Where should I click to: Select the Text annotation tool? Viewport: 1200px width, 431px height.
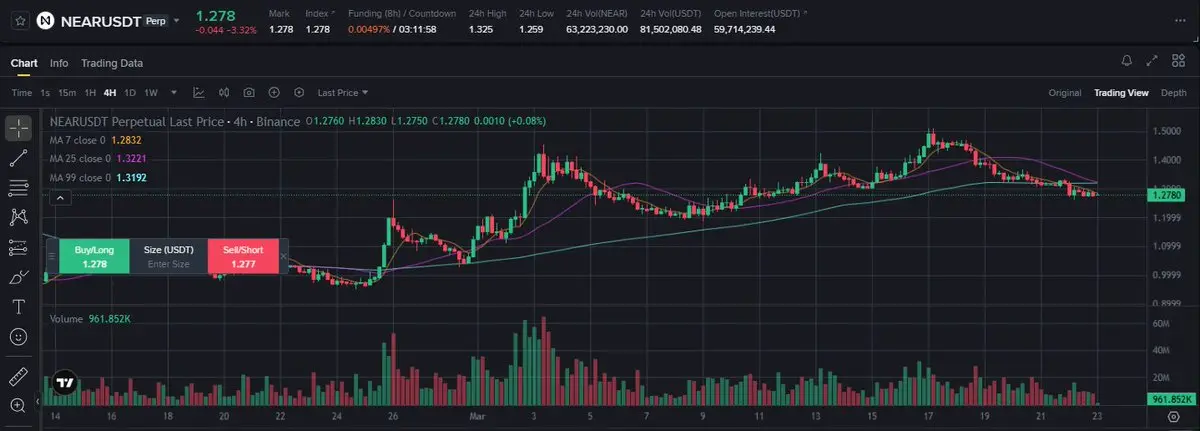[19, 307]
